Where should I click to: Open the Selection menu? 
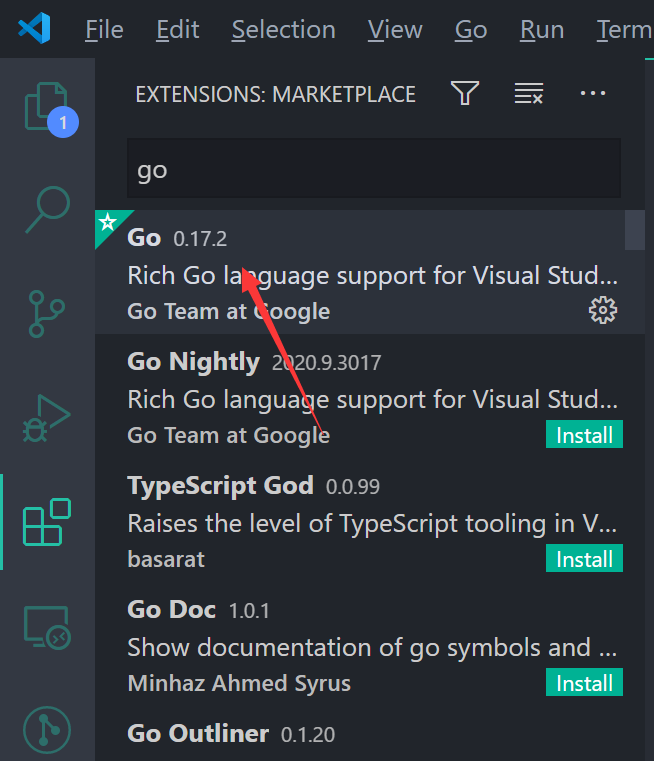click(x=283, y=30)
